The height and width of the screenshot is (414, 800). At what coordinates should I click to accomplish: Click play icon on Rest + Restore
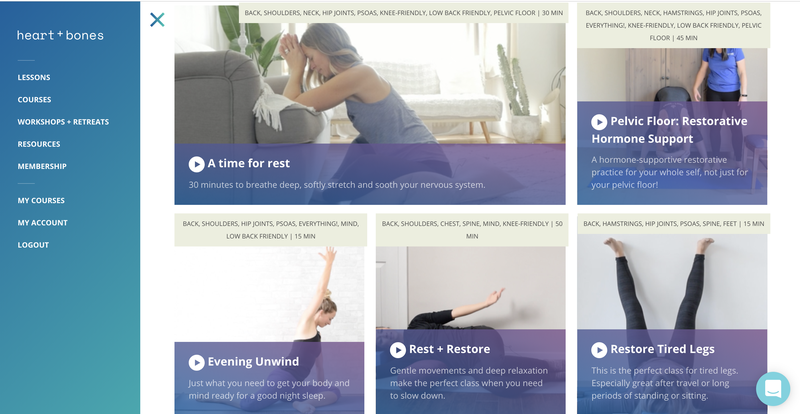click(398, 350)
